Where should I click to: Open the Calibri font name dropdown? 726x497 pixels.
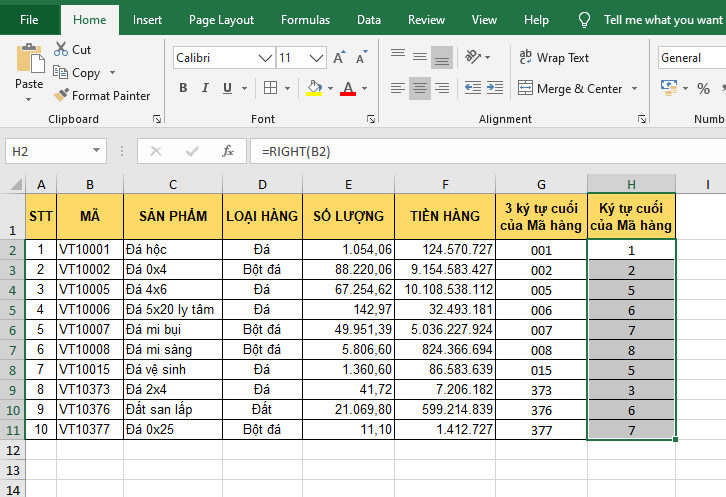pos(264,58)
